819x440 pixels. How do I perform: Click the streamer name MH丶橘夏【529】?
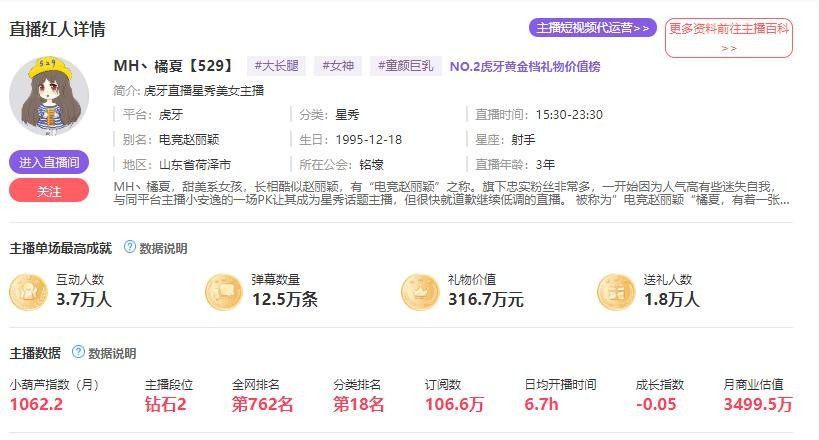(174, 66)
